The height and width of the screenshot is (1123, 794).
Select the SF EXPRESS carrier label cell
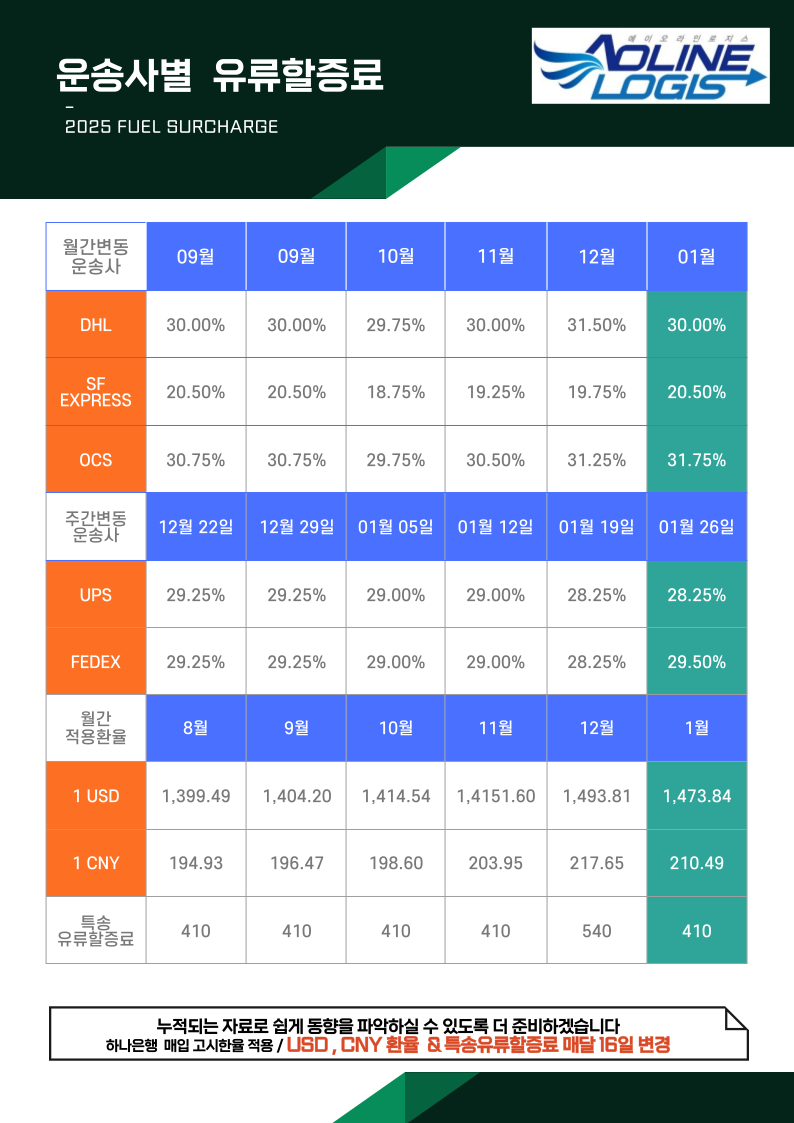pyautogui.click(x=96, y=392)
